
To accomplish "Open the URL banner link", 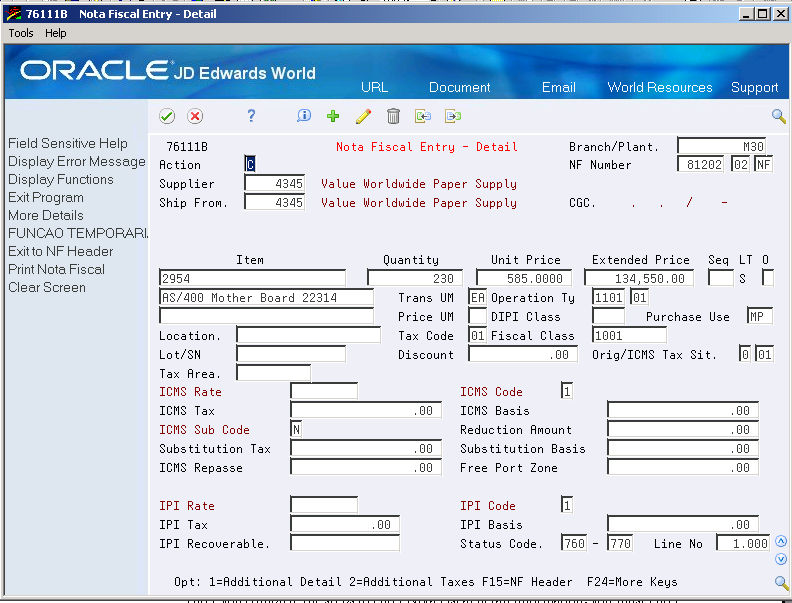I will 374,87.
